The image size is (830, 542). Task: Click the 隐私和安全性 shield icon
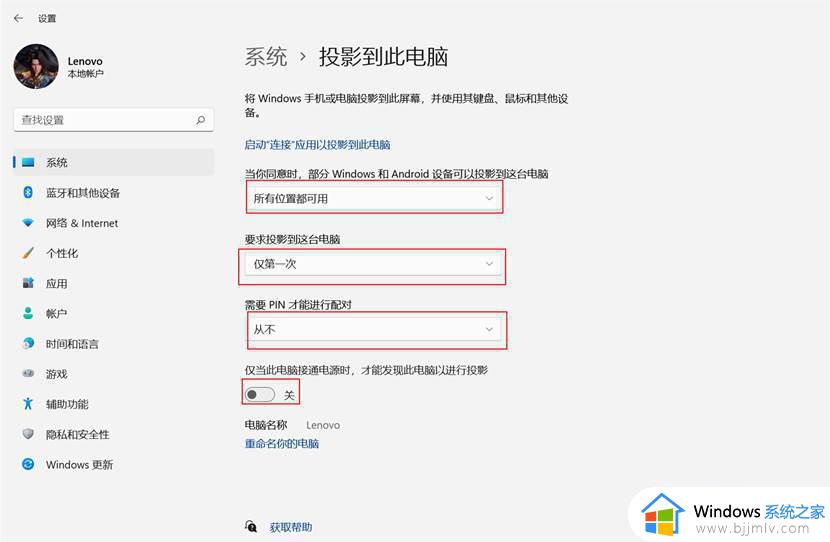coord(28,434)
